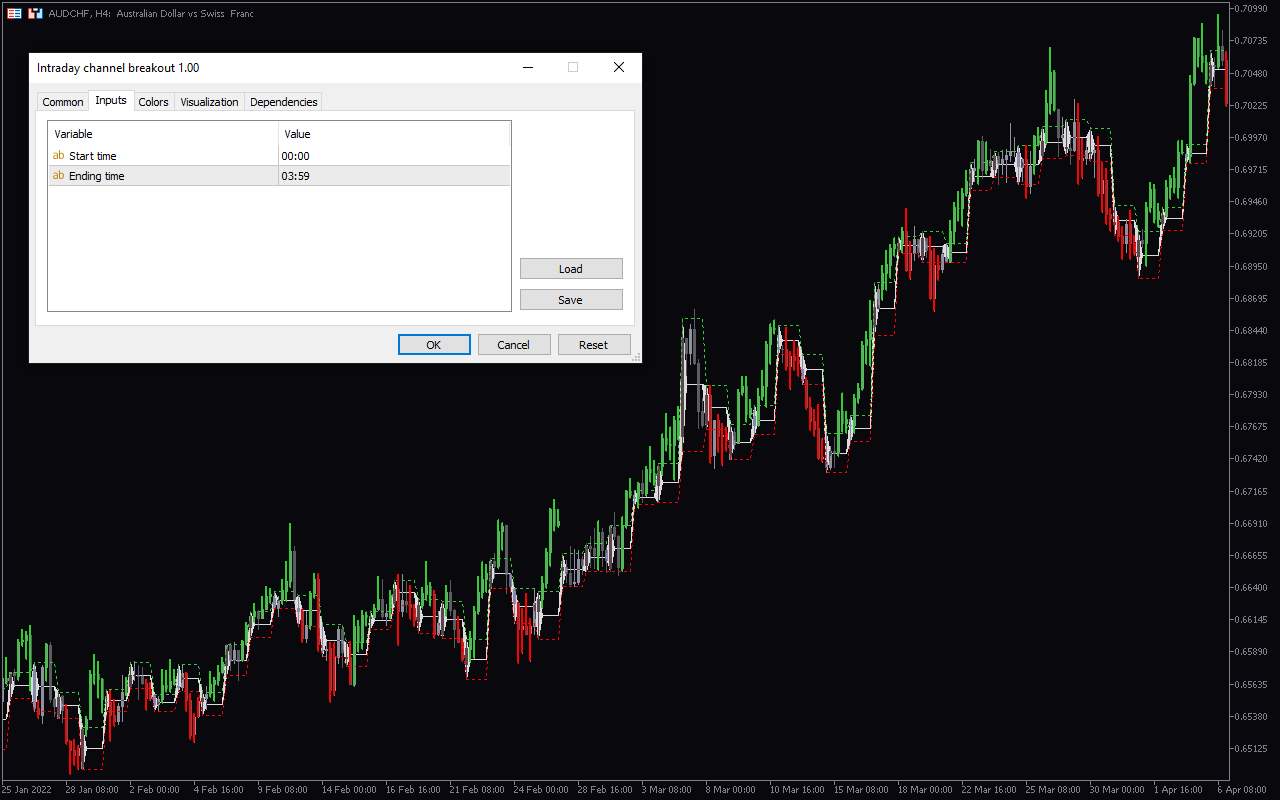Click the Reset button
Screen dimensions: 1280x800
594,344
